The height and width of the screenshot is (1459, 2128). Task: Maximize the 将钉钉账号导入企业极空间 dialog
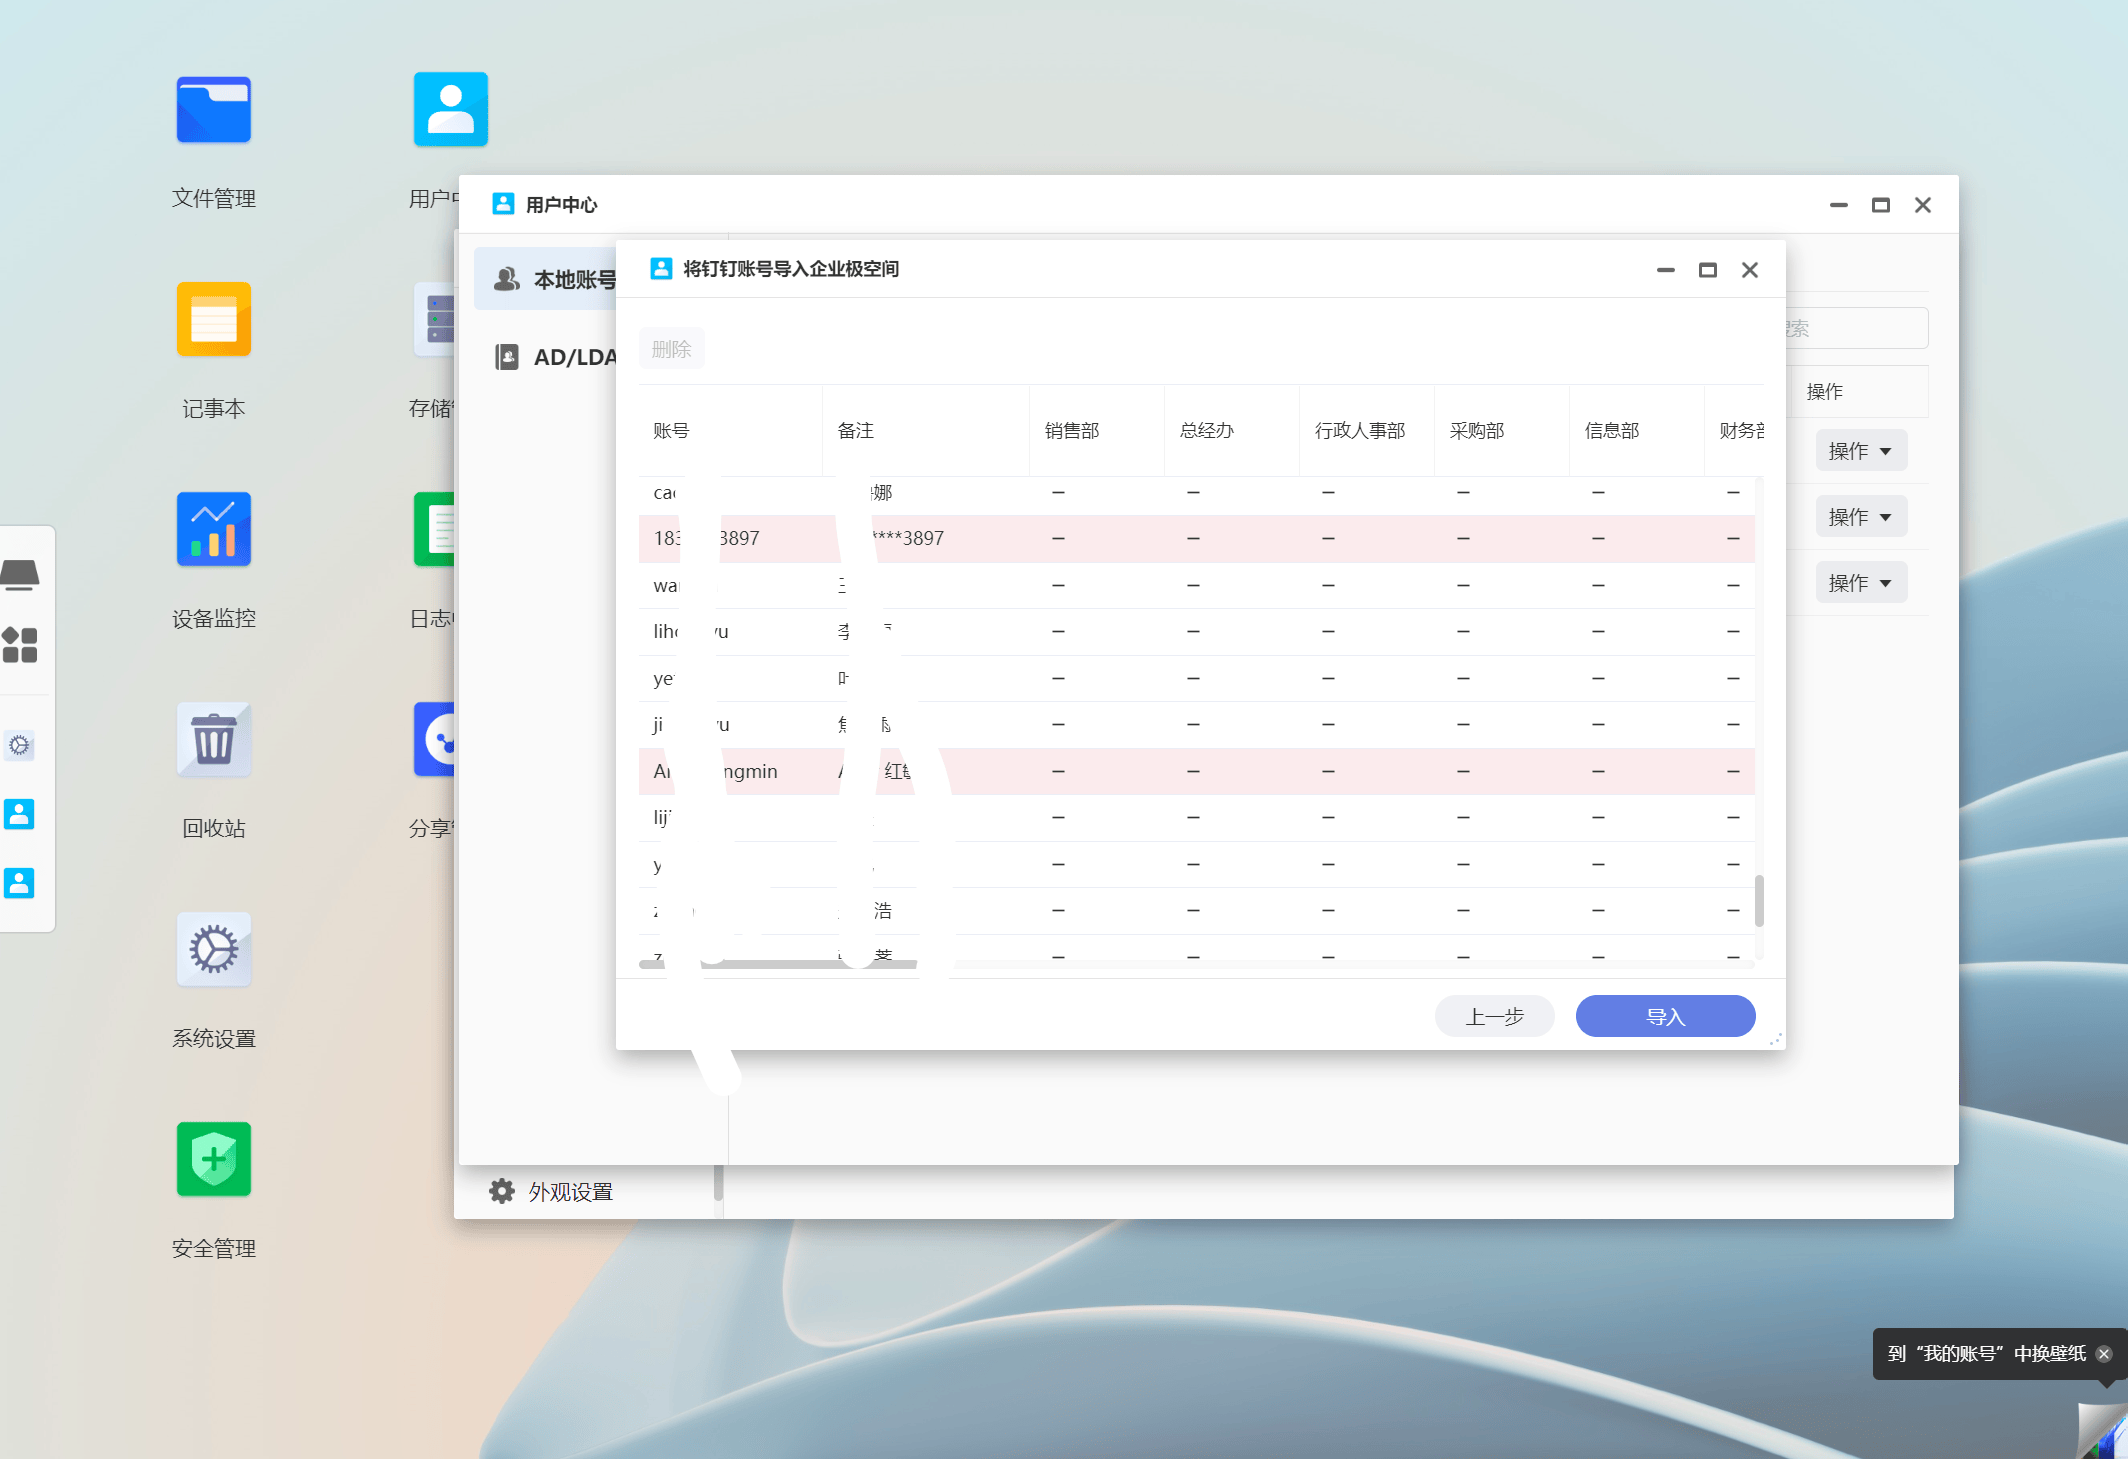[x=1708, y=270]
